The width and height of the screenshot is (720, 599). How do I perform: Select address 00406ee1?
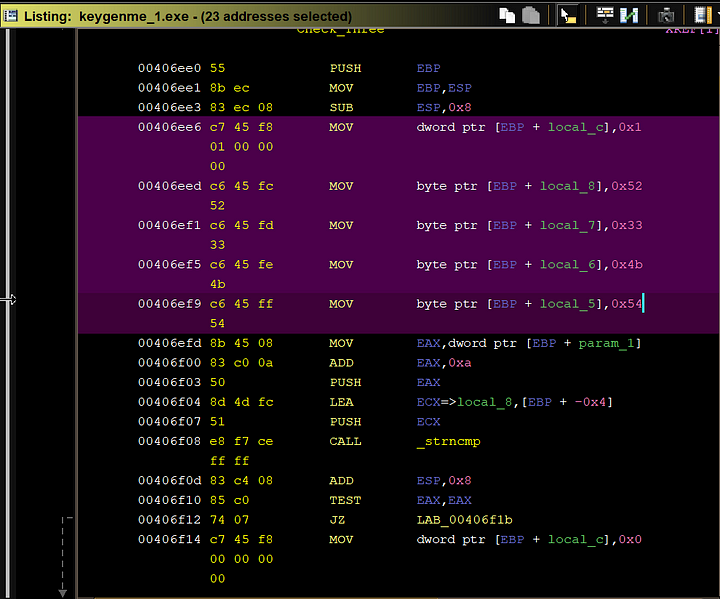(169, 88)
